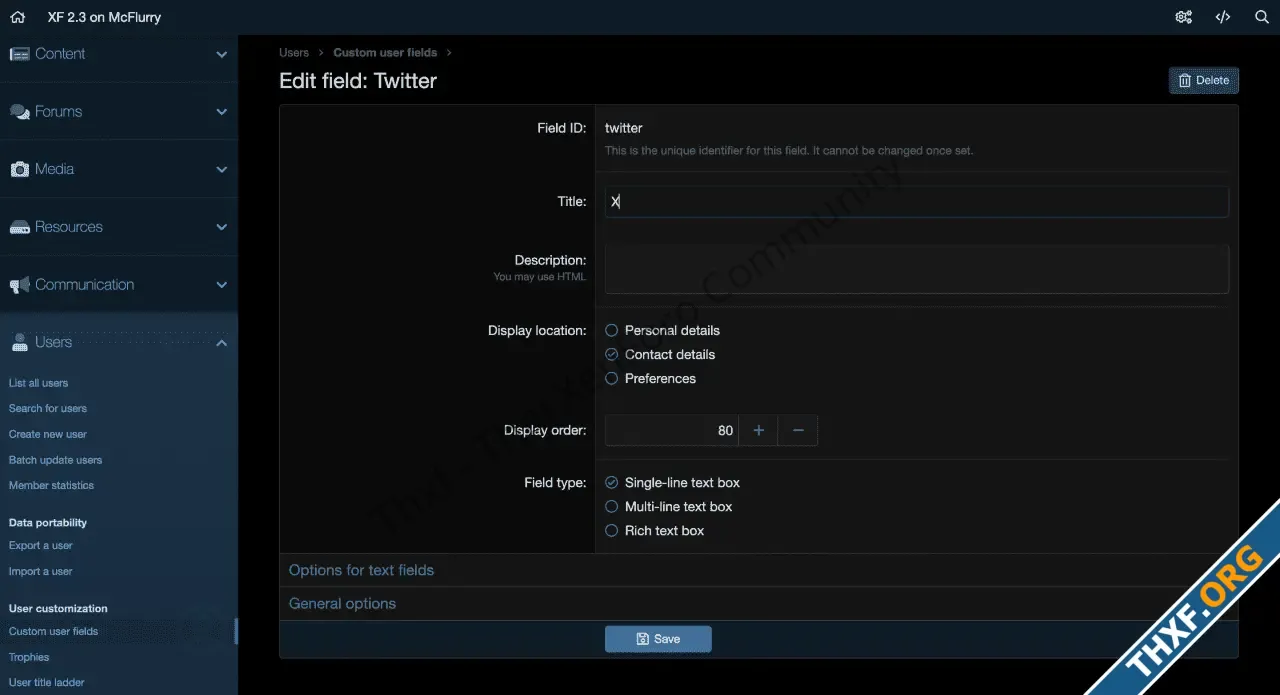
Task: Open the settings gears icon in header
Action: [x=1184, y=17]
